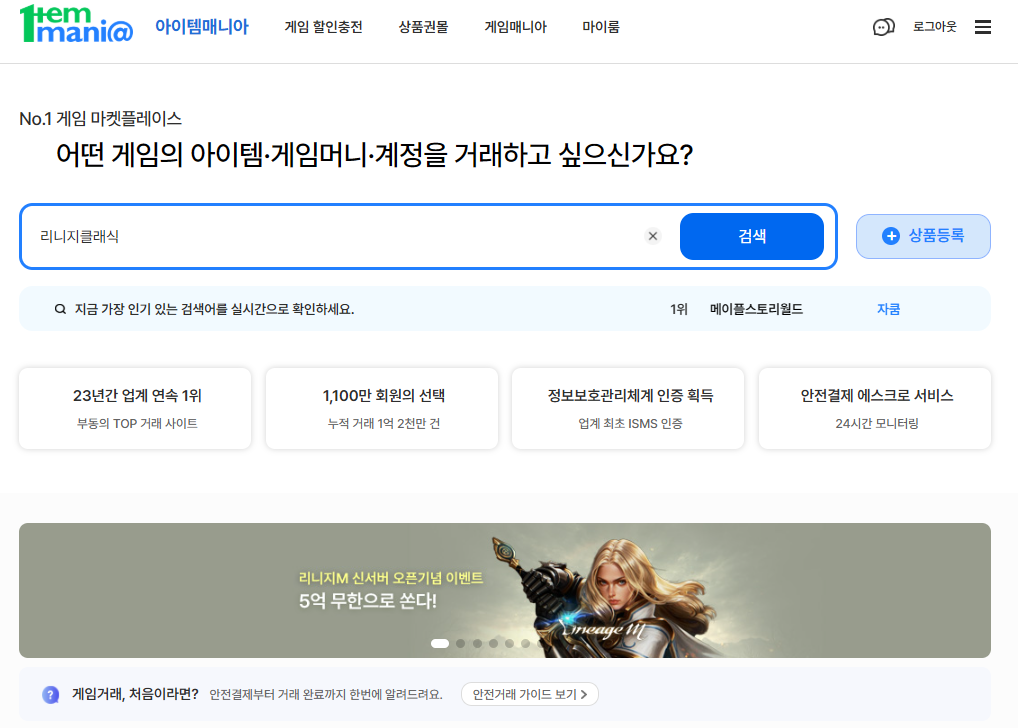Select the fifth banner pagination dot
The image size is (1018, 728).
tap(510, 644)
